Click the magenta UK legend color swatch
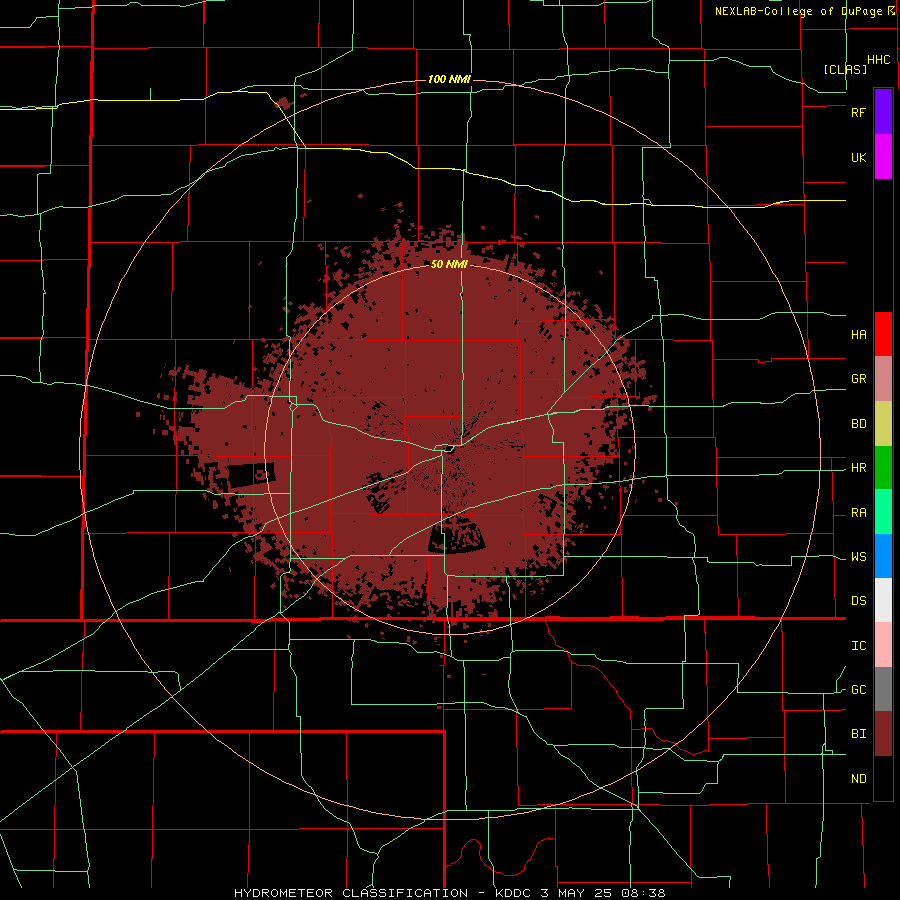This screenshot has height=900, width=900. point(883,157)
